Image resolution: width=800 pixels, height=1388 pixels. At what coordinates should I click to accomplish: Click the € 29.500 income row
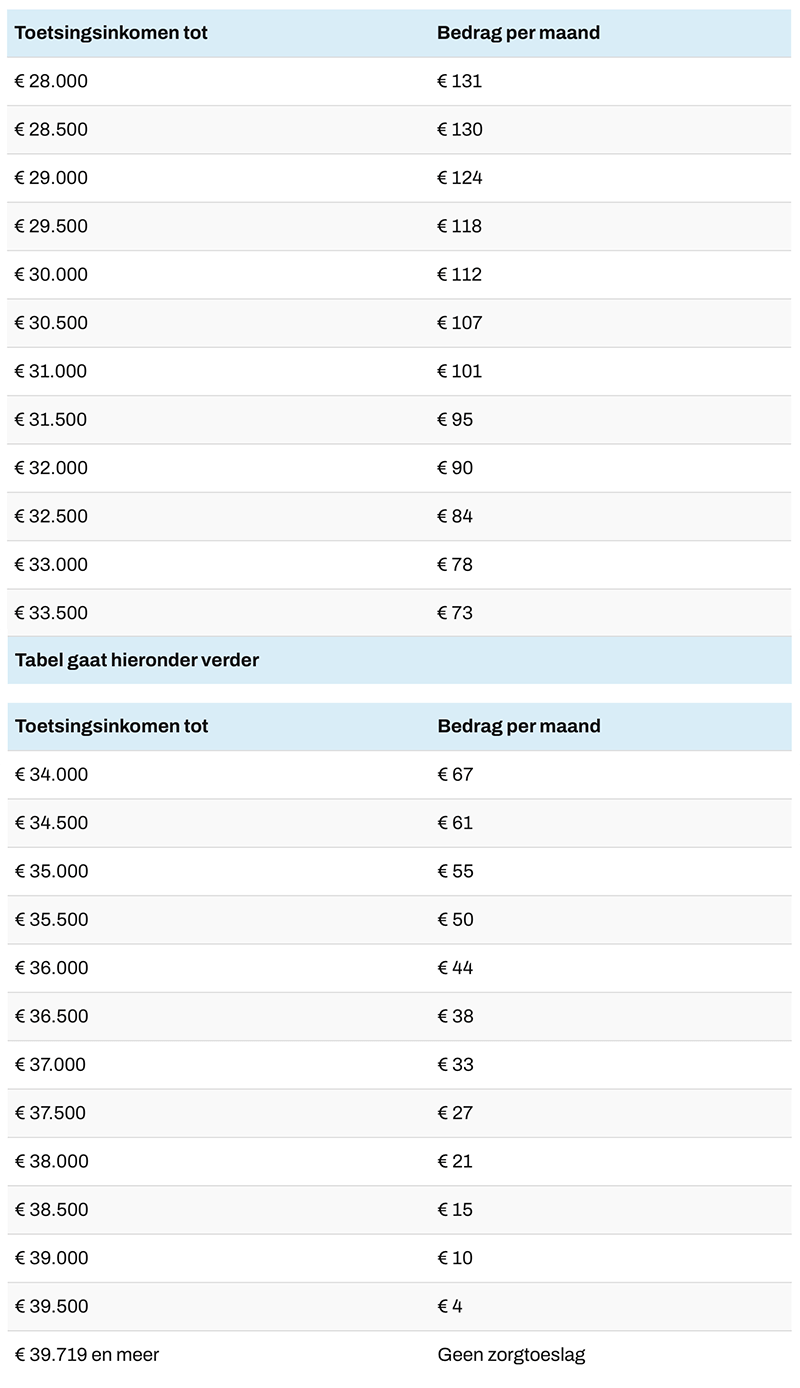pyautogui.click(x=51, y=226)
